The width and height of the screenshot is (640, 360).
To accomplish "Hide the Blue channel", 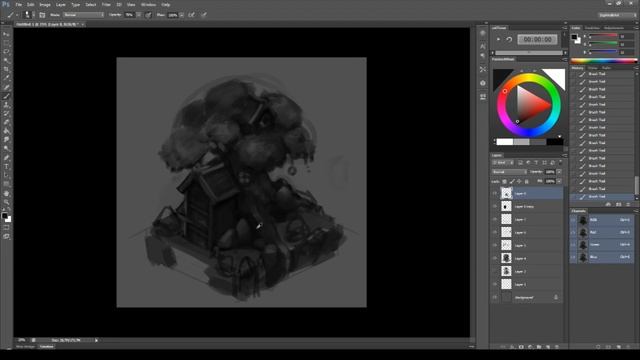I will point(573,257).
